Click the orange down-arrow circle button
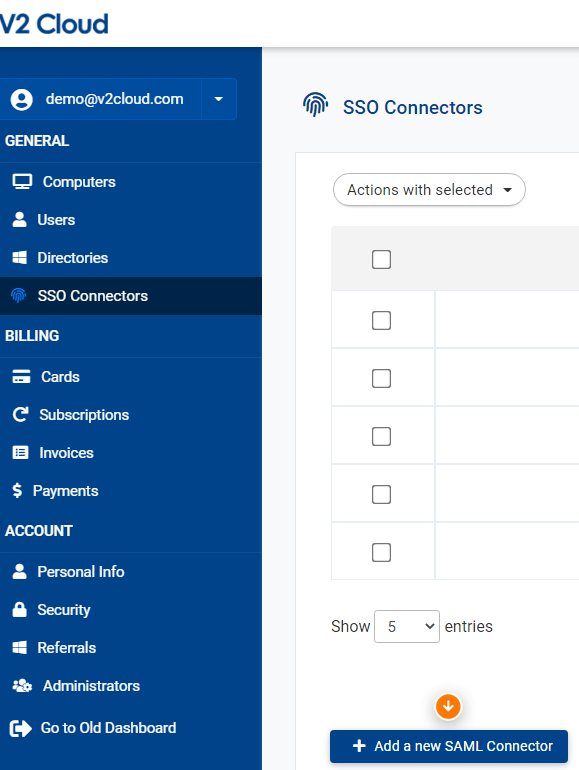Screen dimensions: 579x770 point(448,707)
